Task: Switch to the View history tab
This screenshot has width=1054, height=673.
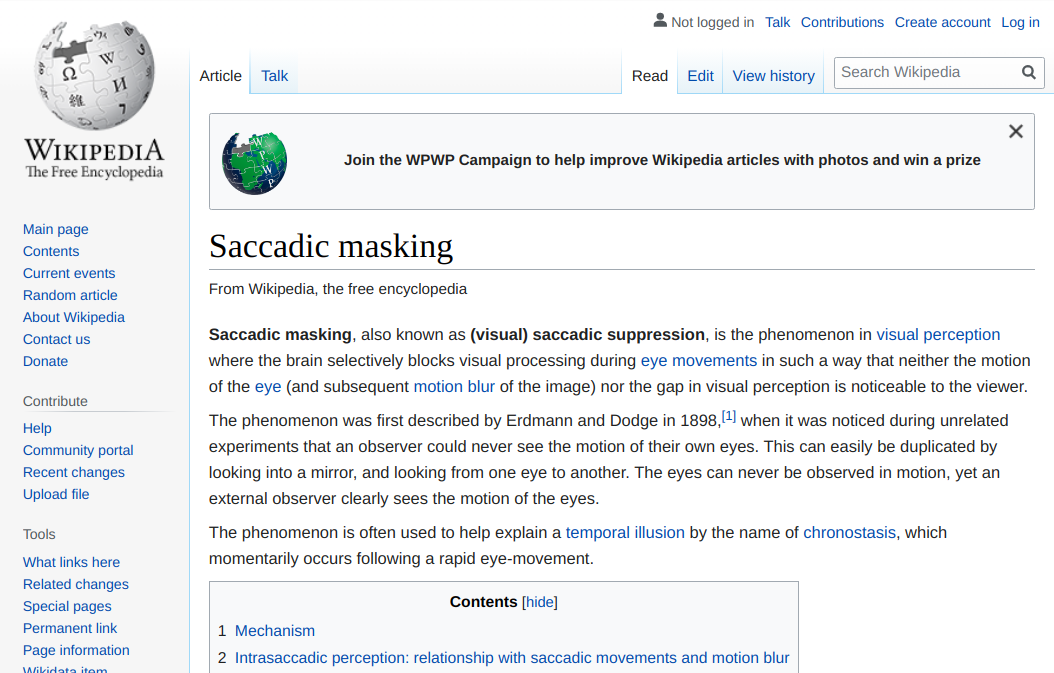Action: point(774,76)
